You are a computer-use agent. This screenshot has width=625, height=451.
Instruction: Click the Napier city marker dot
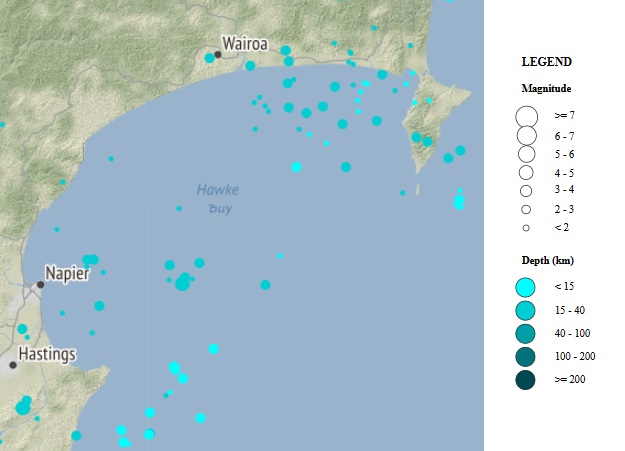tap(41, 284)
